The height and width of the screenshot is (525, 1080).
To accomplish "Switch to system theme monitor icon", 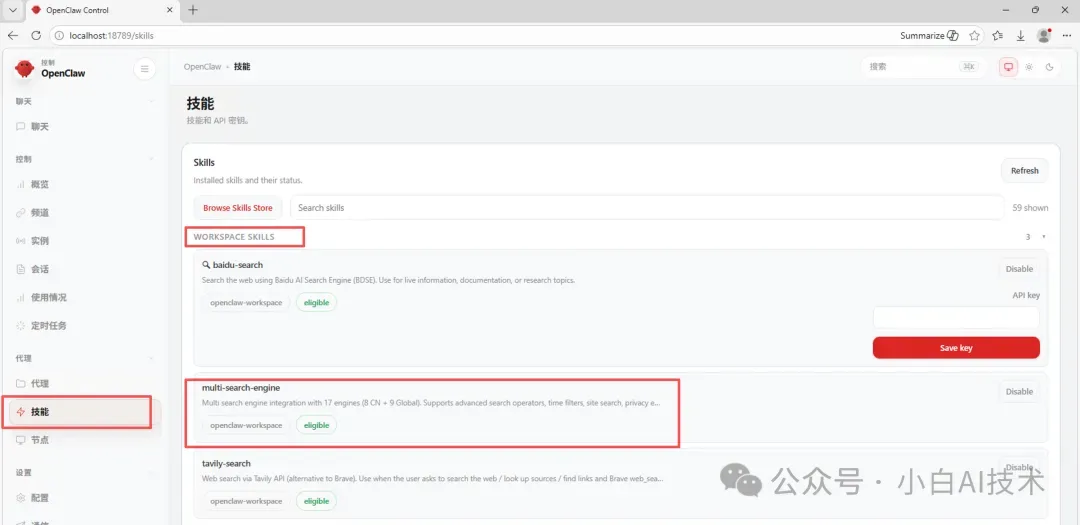I will (1008, 67).
